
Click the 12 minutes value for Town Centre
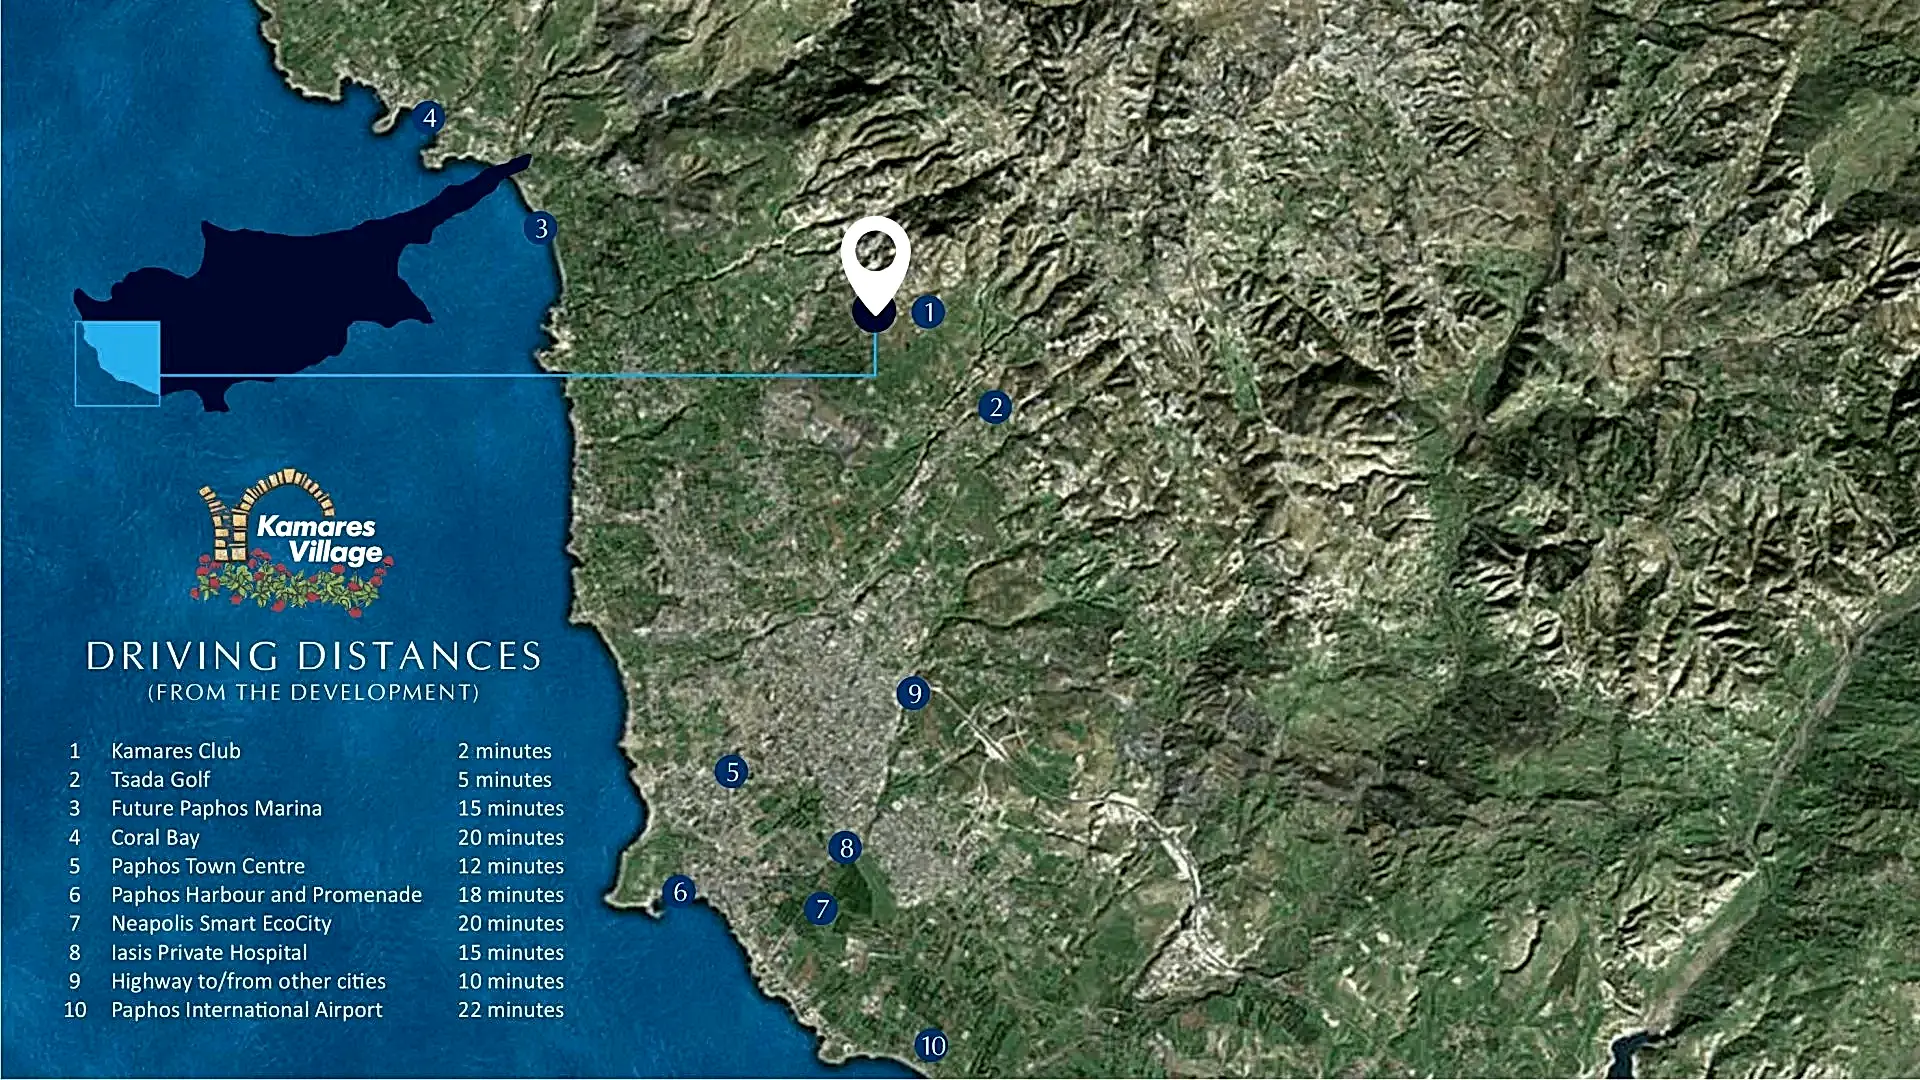[511, 866]
